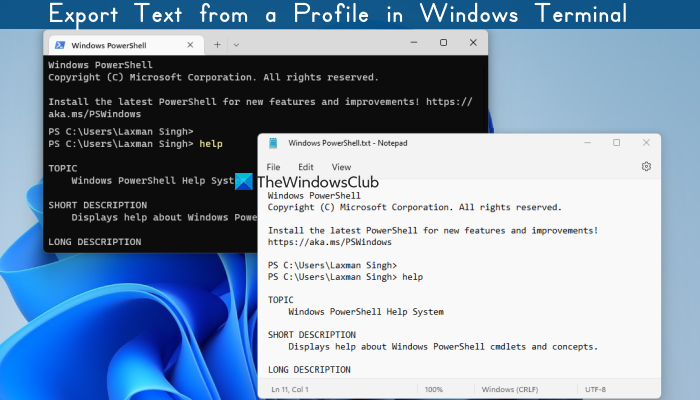The image size is (700, 400).
Task: Maximize the Windows Terminal window
Action: (443, 42)
